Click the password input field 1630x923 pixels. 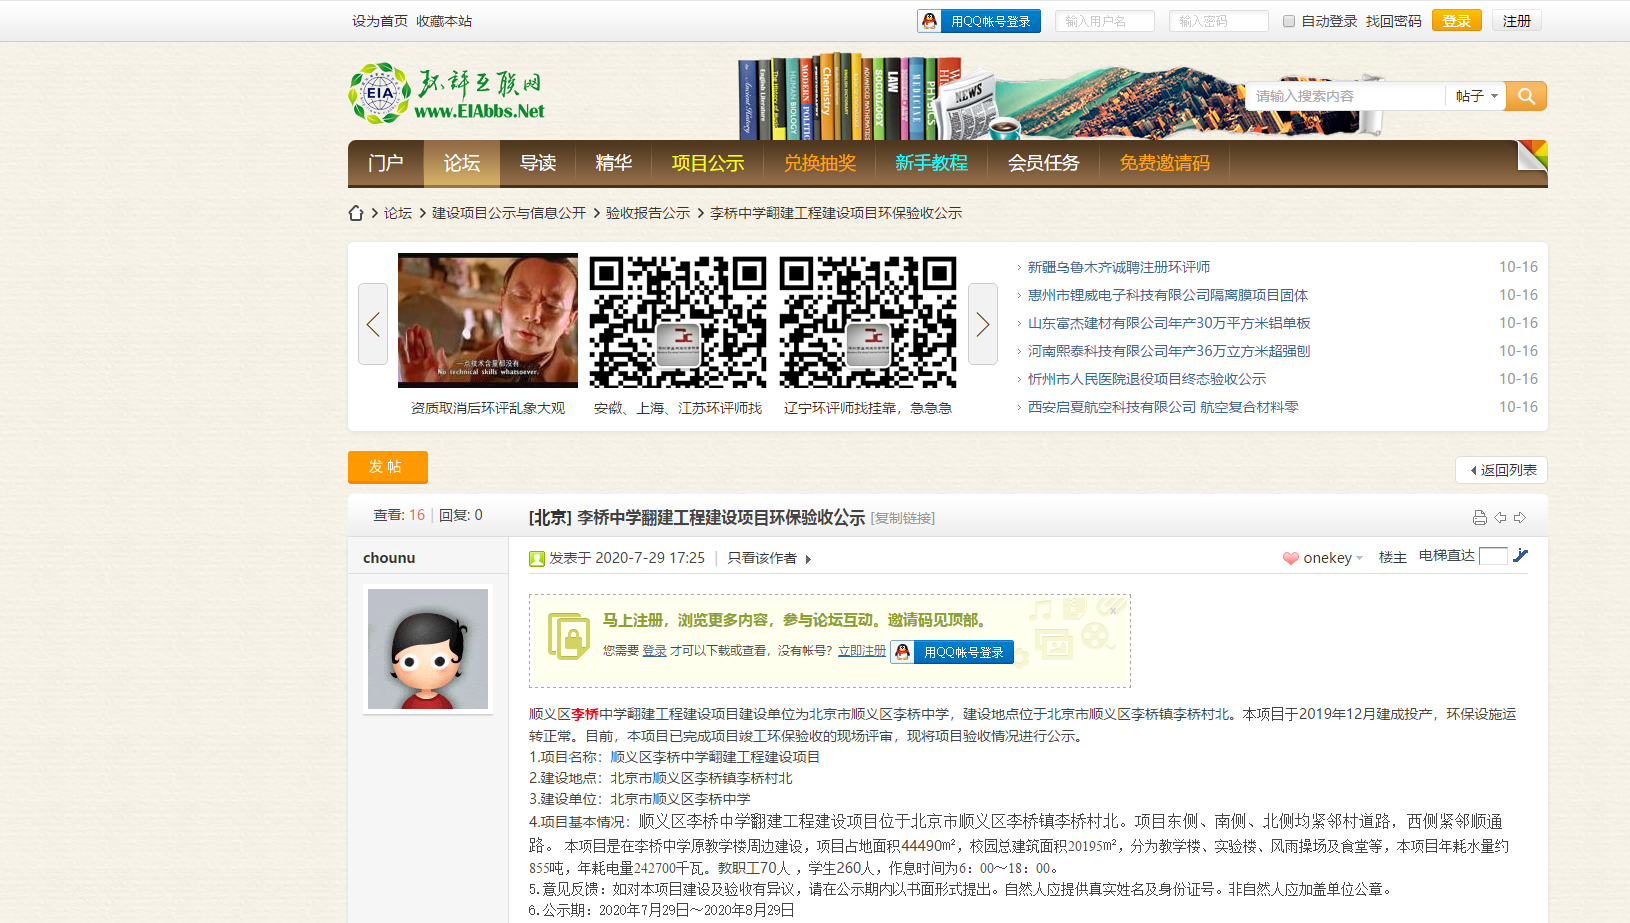[1219, 21]
